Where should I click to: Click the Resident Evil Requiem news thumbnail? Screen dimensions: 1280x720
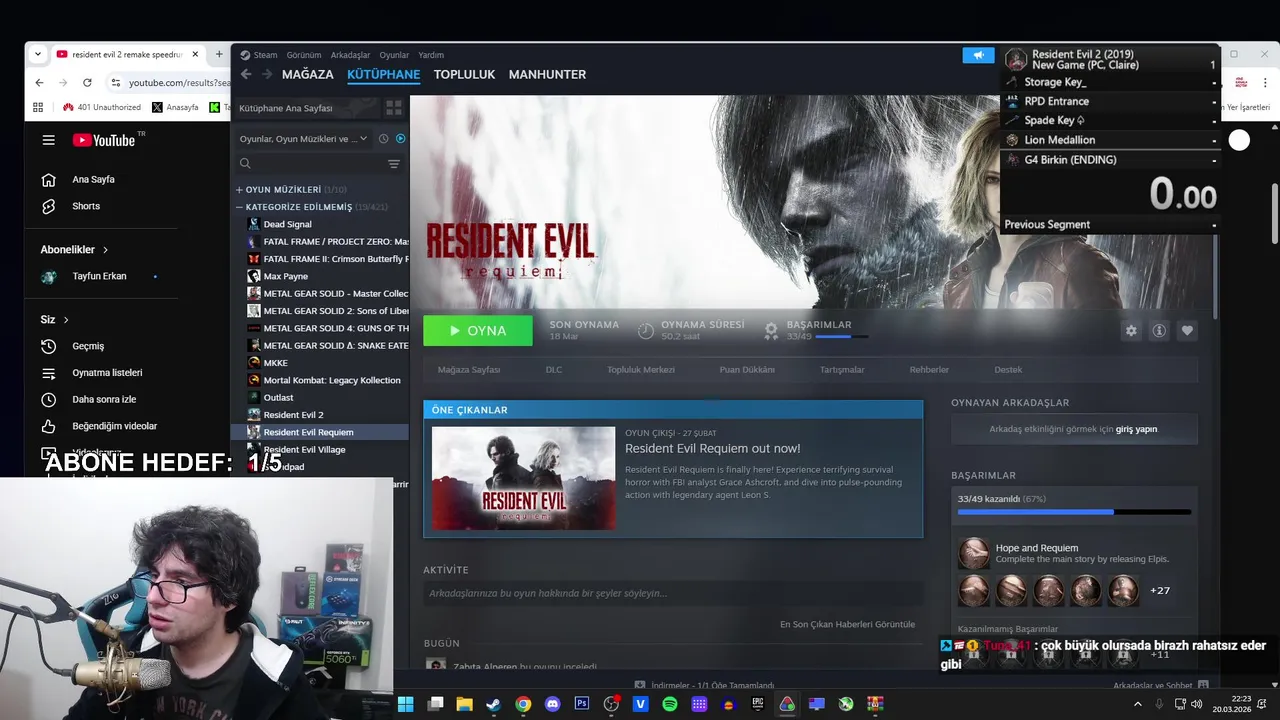pos(524,478)
